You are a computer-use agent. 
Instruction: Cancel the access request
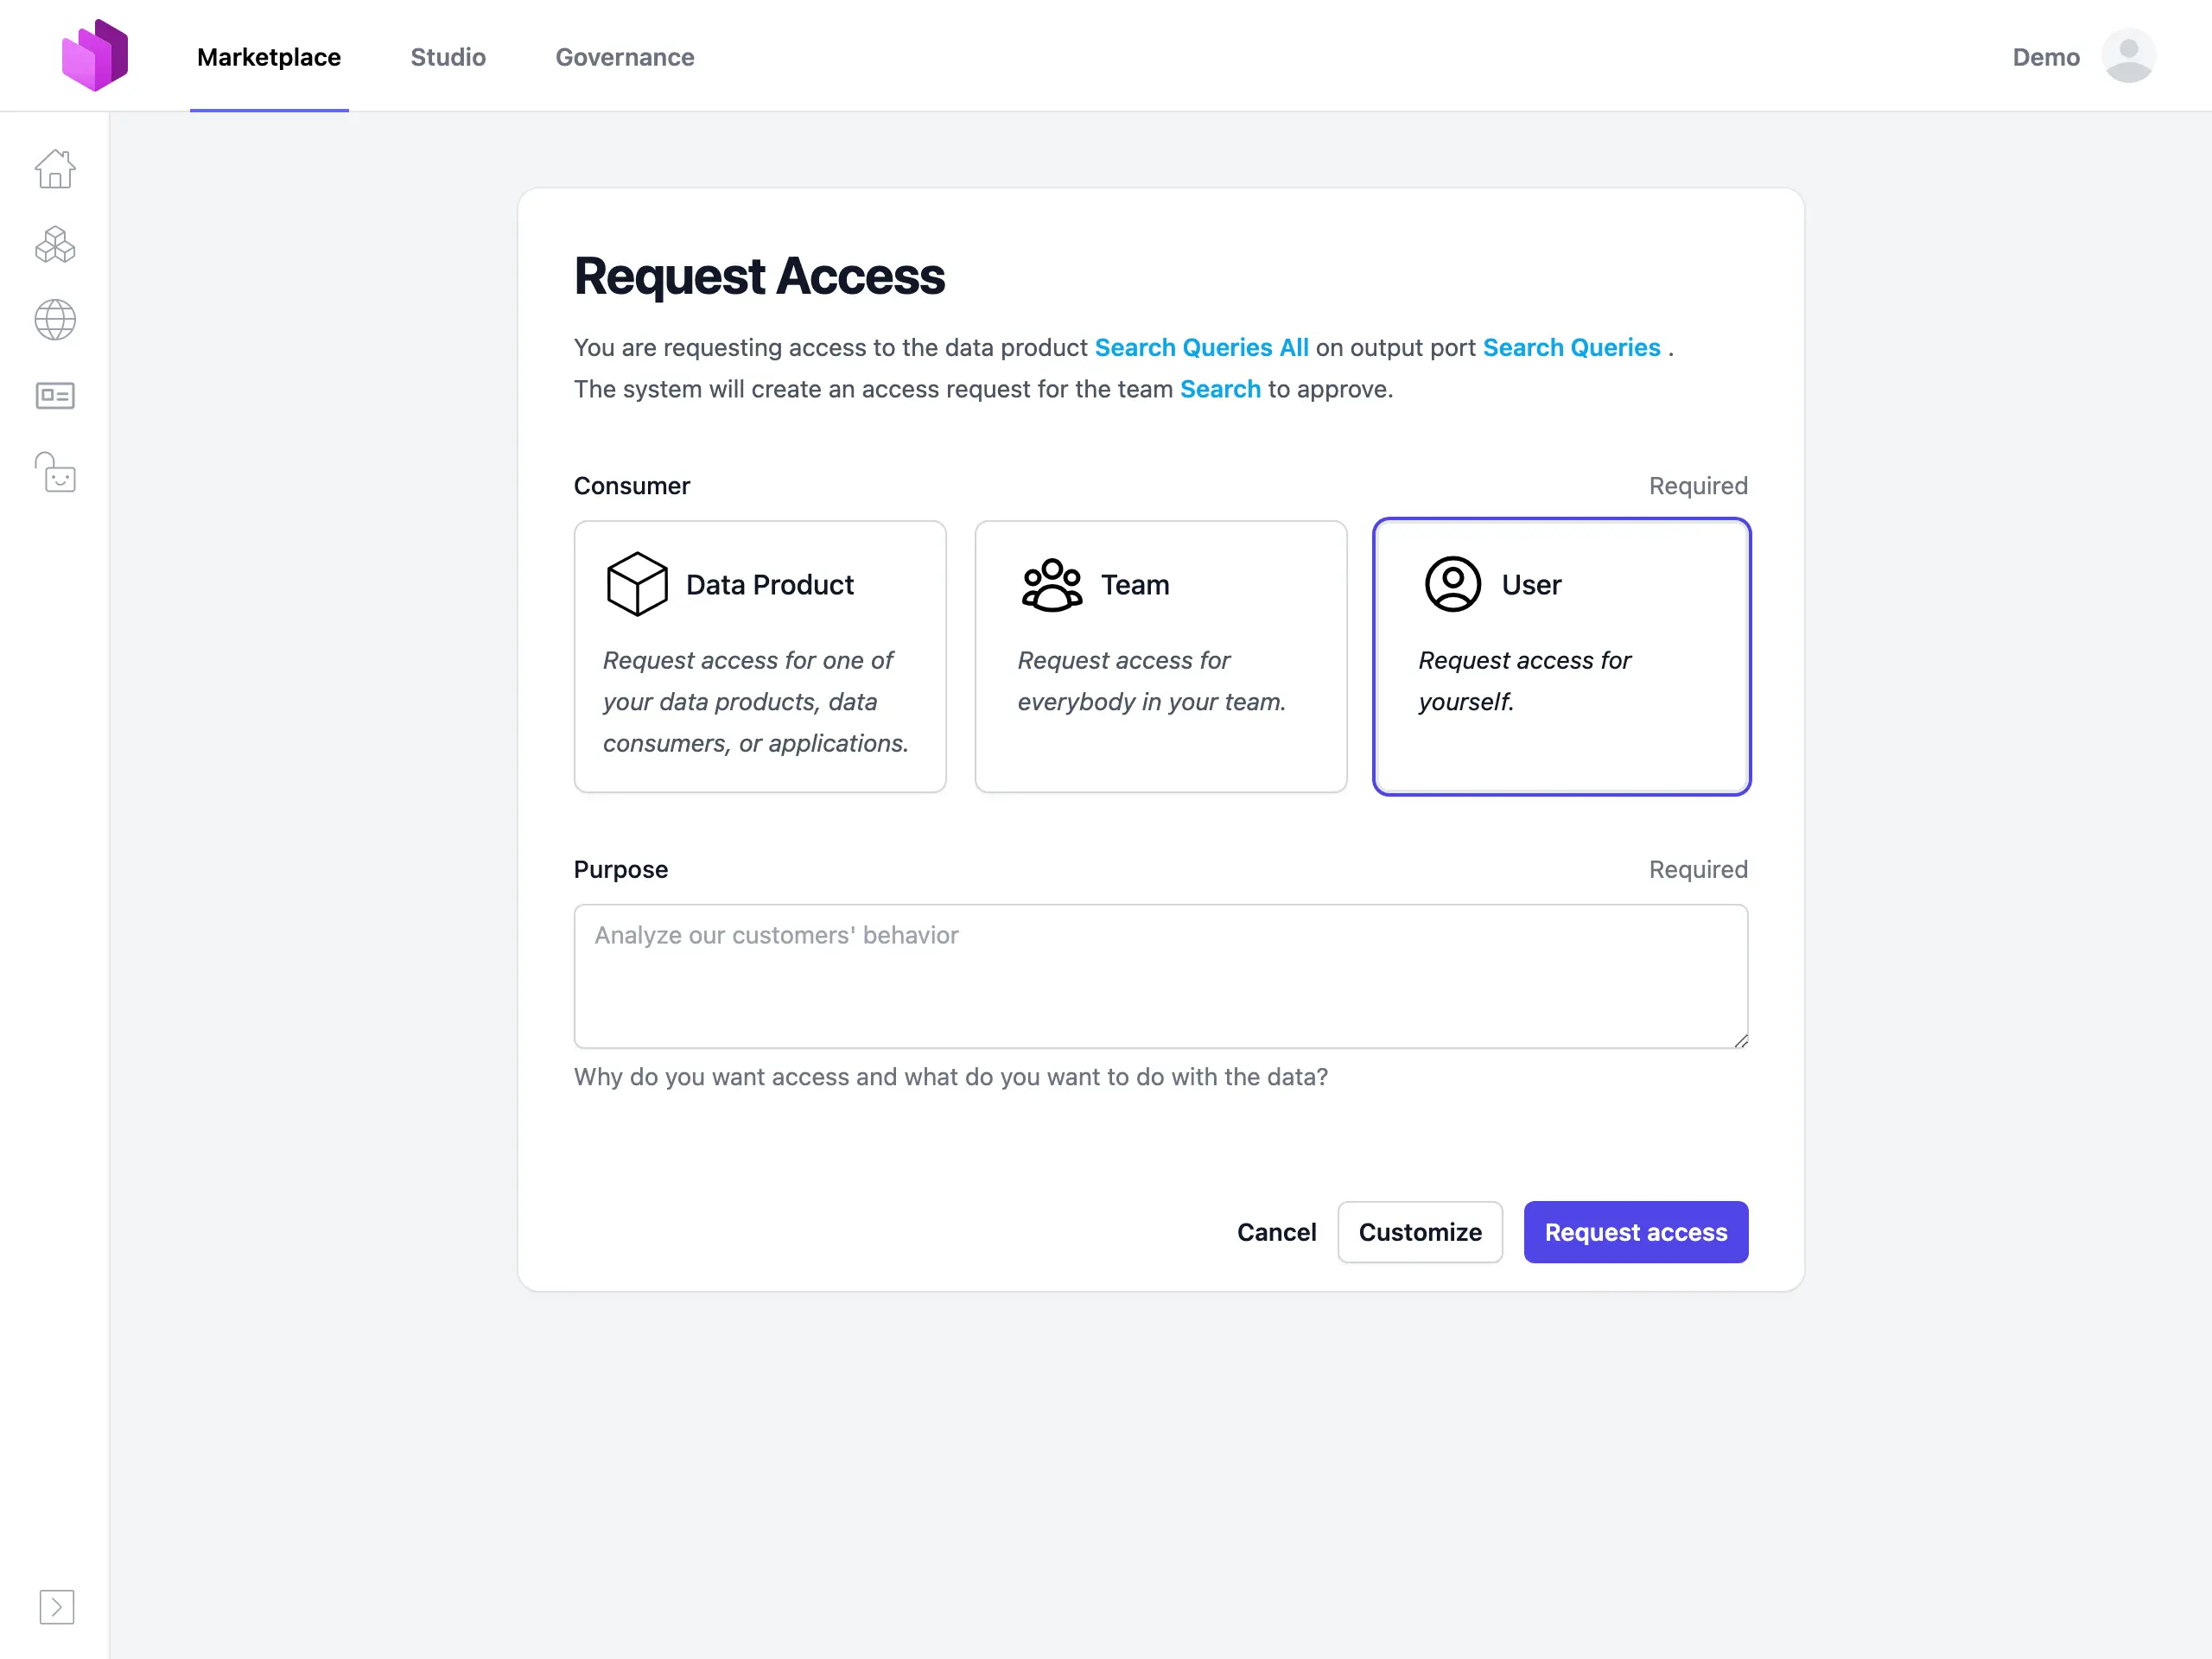[1276, 1232]
